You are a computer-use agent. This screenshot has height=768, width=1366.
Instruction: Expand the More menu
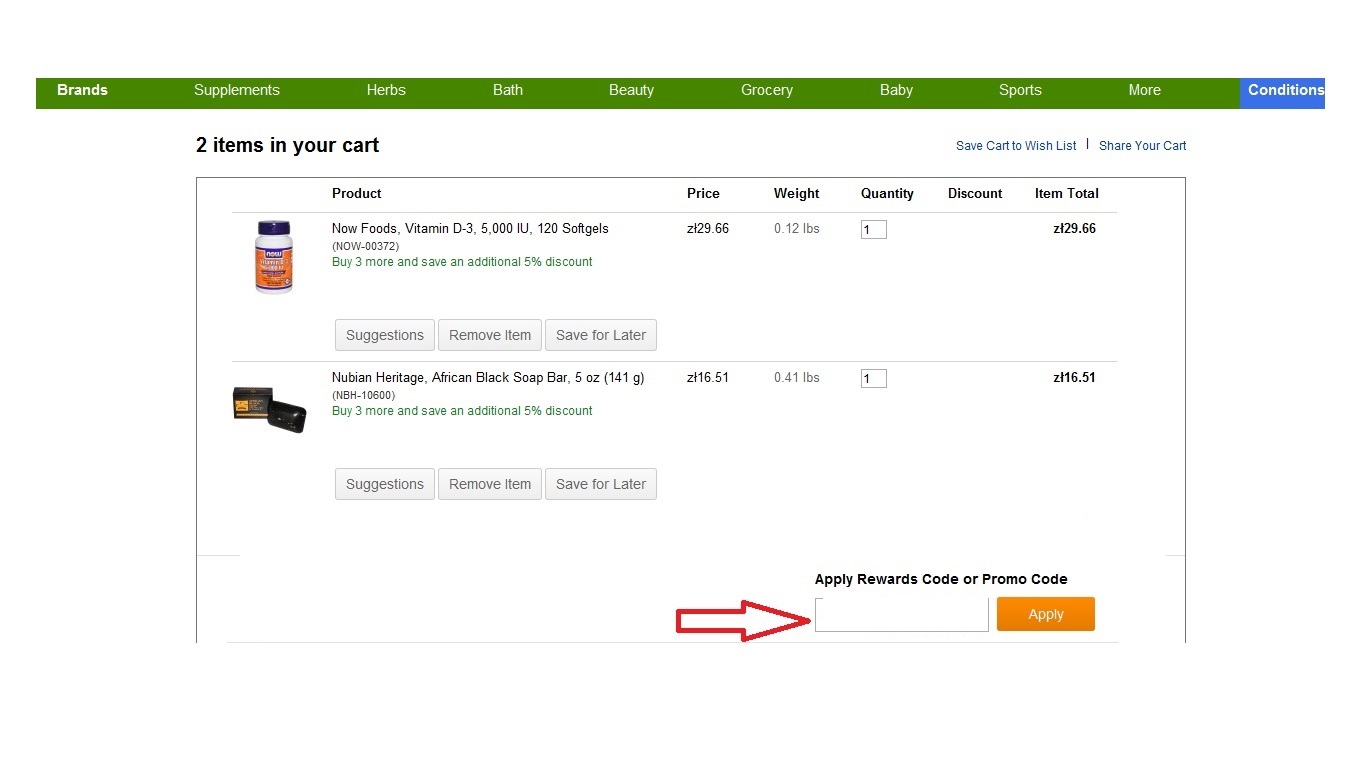click(x=1144, y=90)
